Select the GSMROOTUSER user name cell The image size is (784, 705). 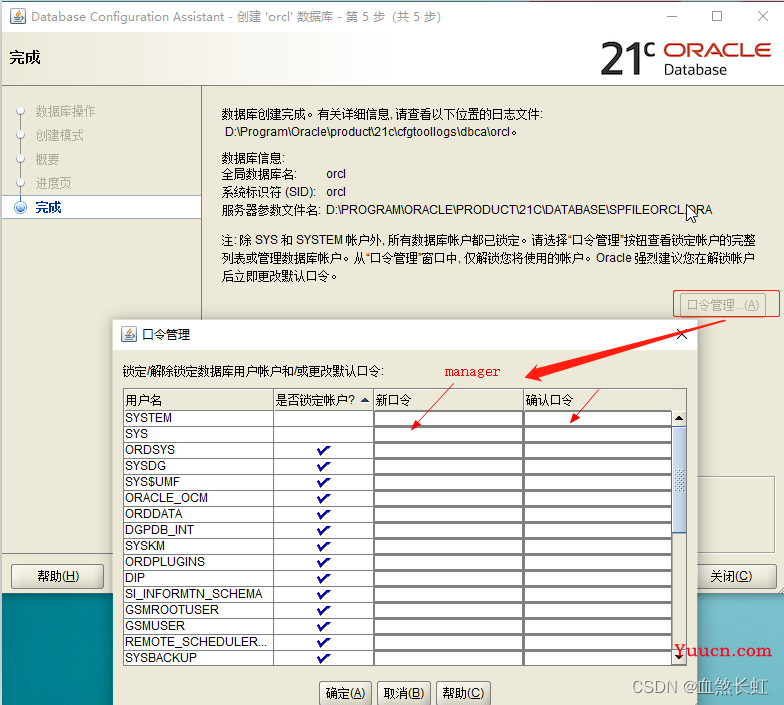198,610
